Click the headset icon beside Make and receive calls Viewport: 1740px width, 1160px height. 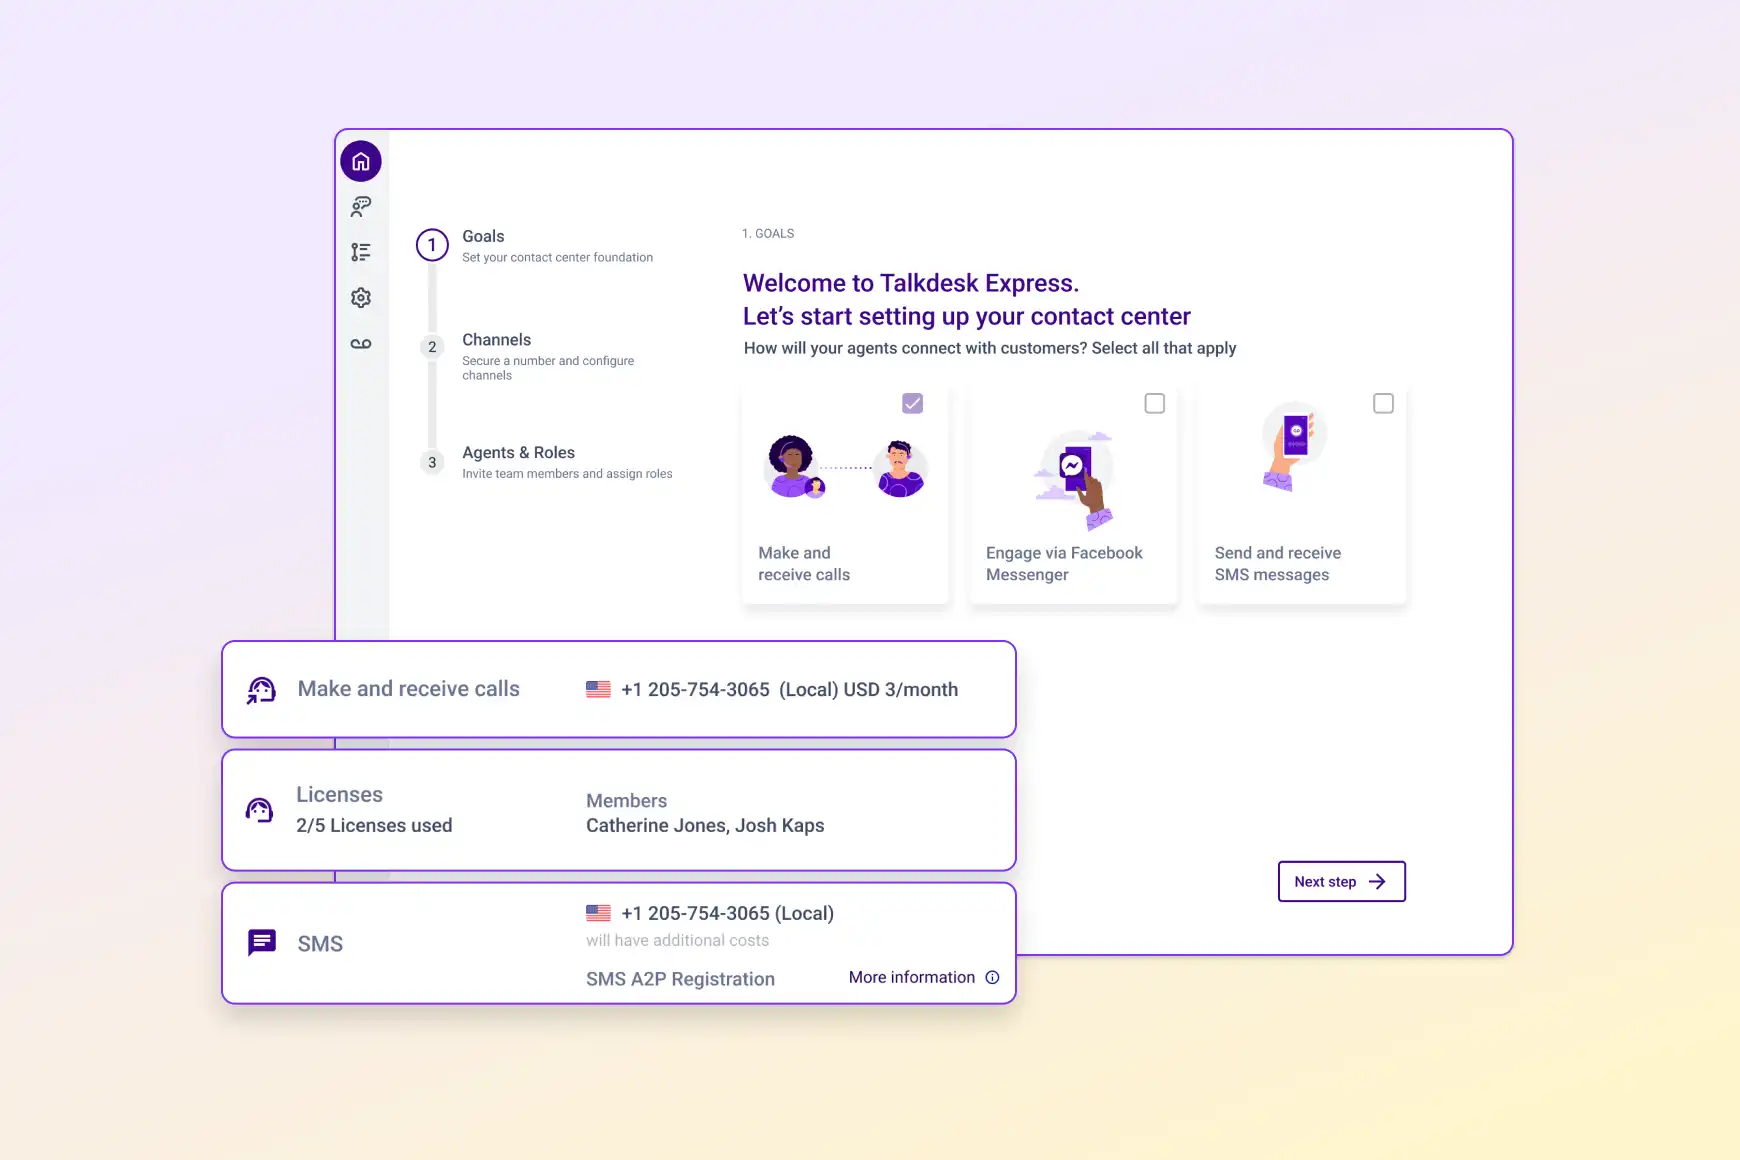pyautogui.click(x=260, y=689)
